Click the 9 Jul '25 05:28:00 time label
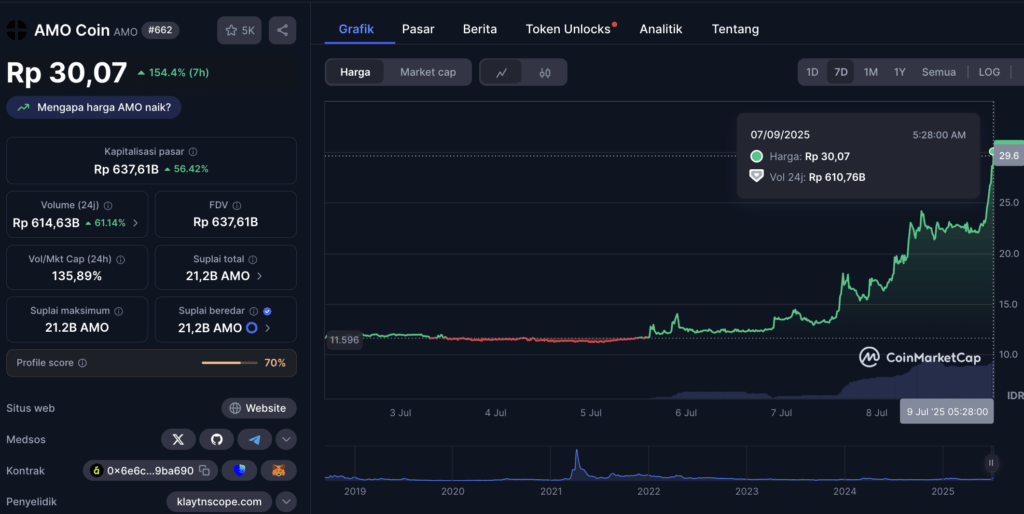 [x=947, y=412]
